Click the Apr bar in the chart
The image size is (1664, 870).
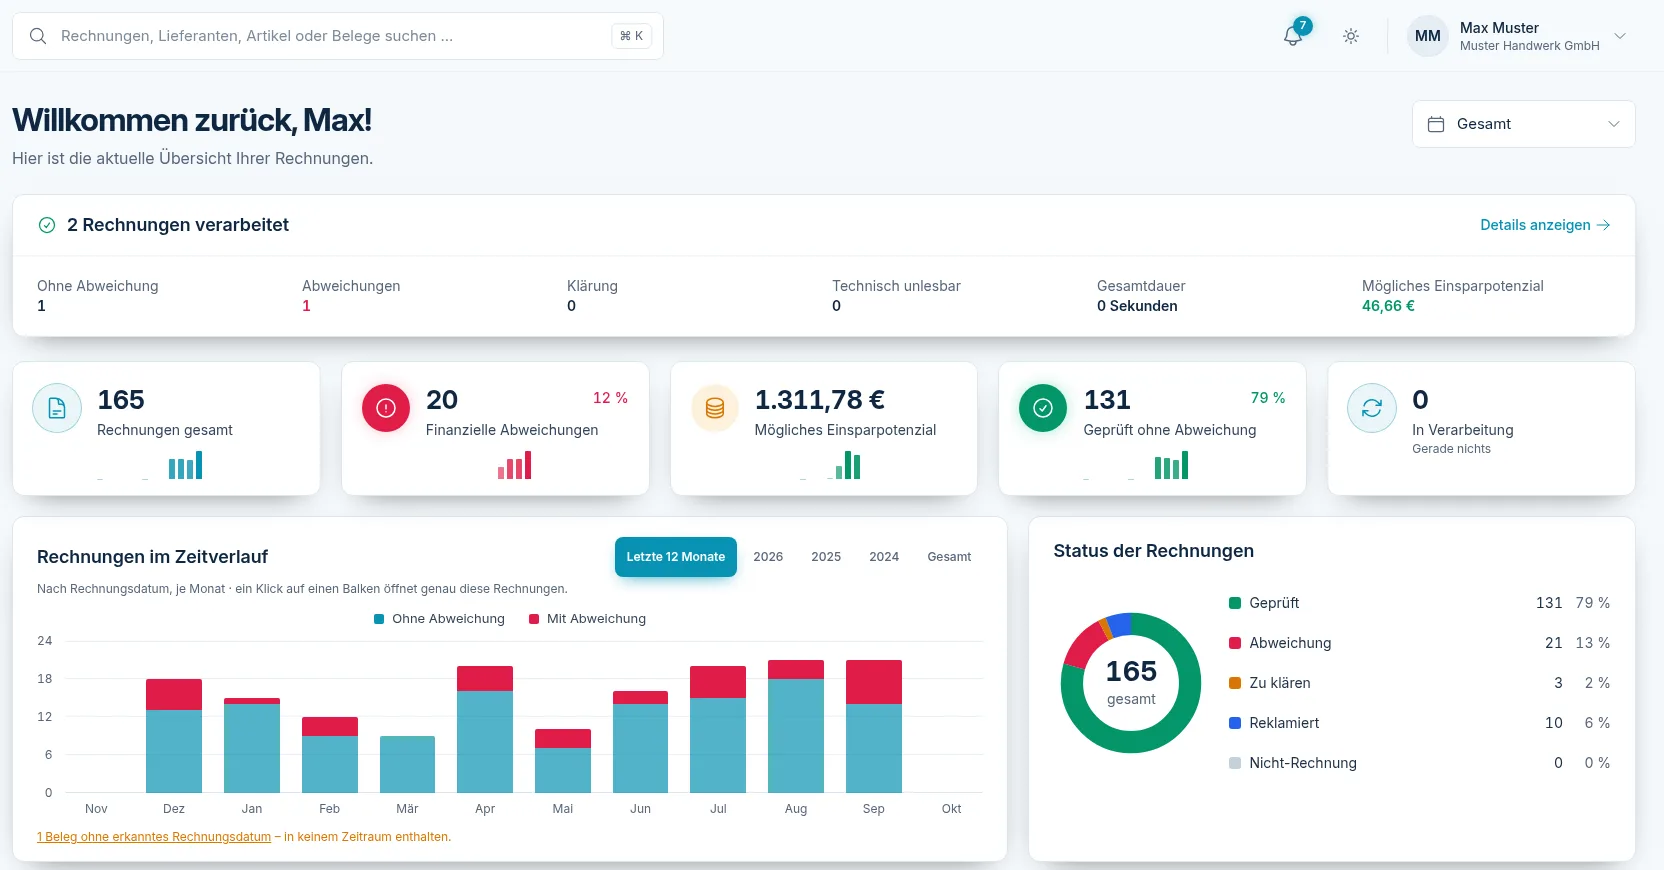pos(485,729)
